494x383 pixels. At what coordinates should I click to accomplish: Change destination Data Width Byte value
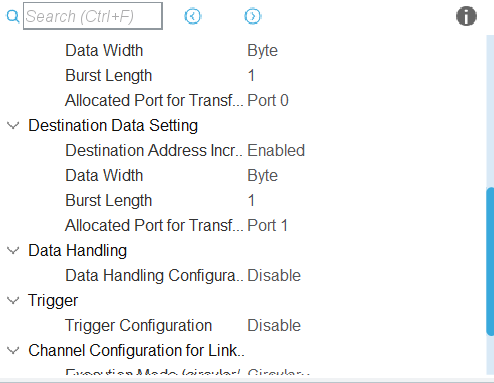click(263, 176)
